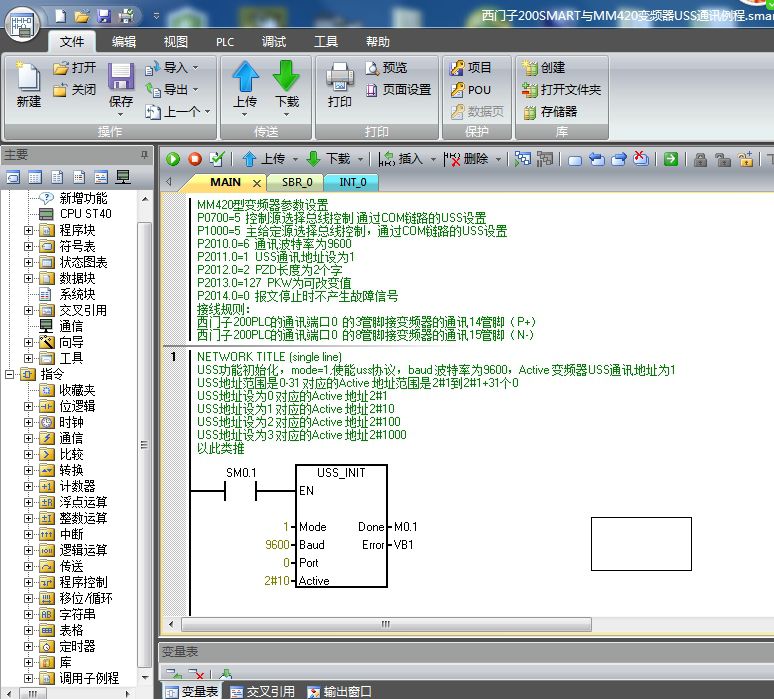Open Page Setup (页面设置)
The image size is (774, 699).
[x=398, y=90]
